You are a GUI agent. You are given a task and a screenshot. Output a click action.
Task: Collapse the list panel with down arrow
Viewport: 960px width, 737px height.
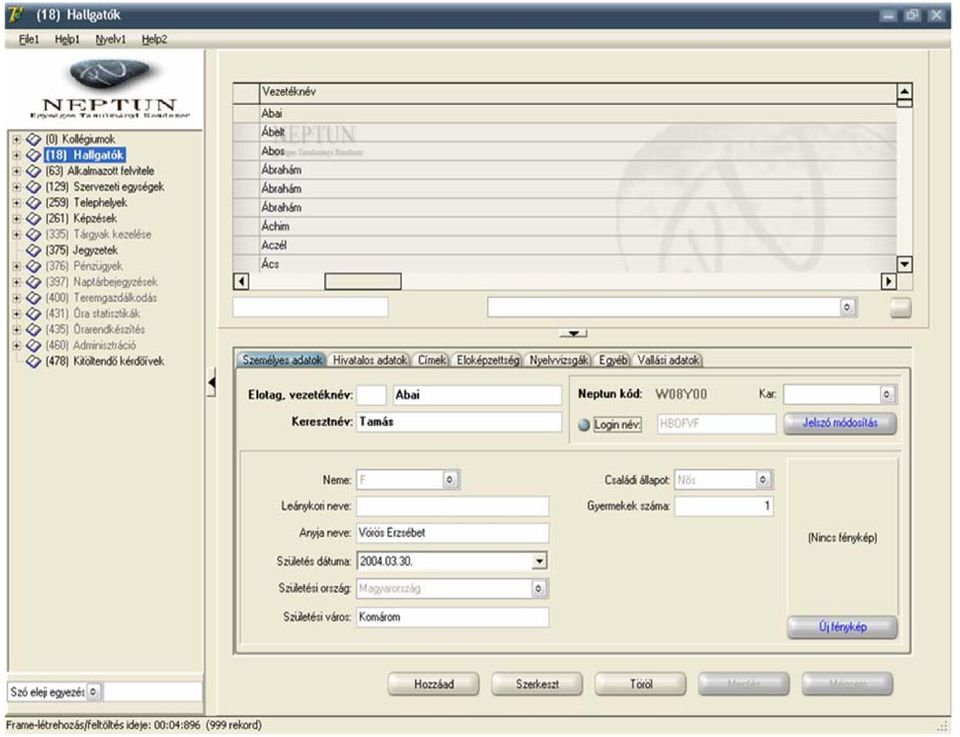[x=574, y=334]
